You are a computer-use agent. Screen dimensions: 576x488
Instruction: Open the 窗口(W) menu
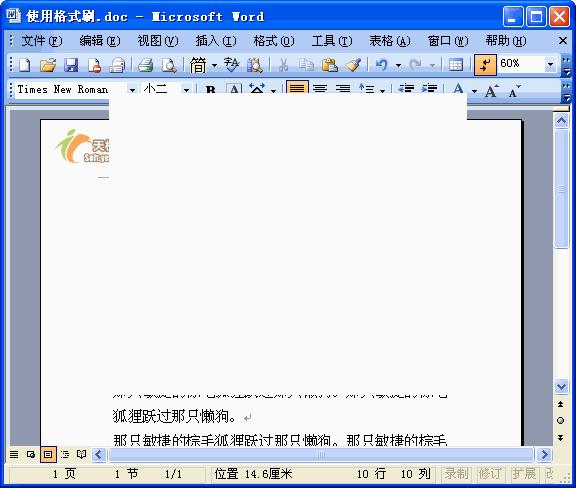448,40
